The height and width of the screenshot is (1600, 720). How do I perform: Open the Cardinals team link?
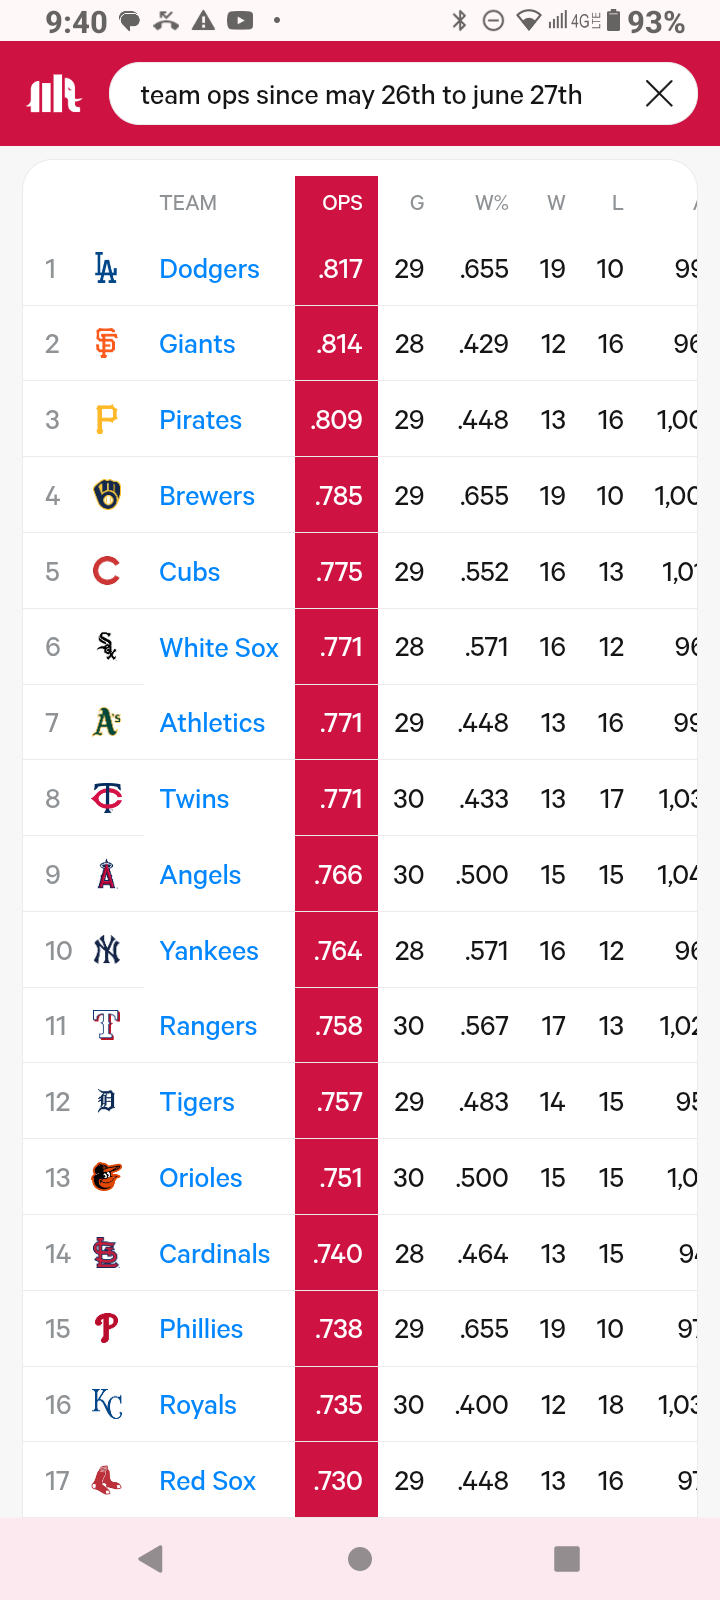pos(215,1253)
